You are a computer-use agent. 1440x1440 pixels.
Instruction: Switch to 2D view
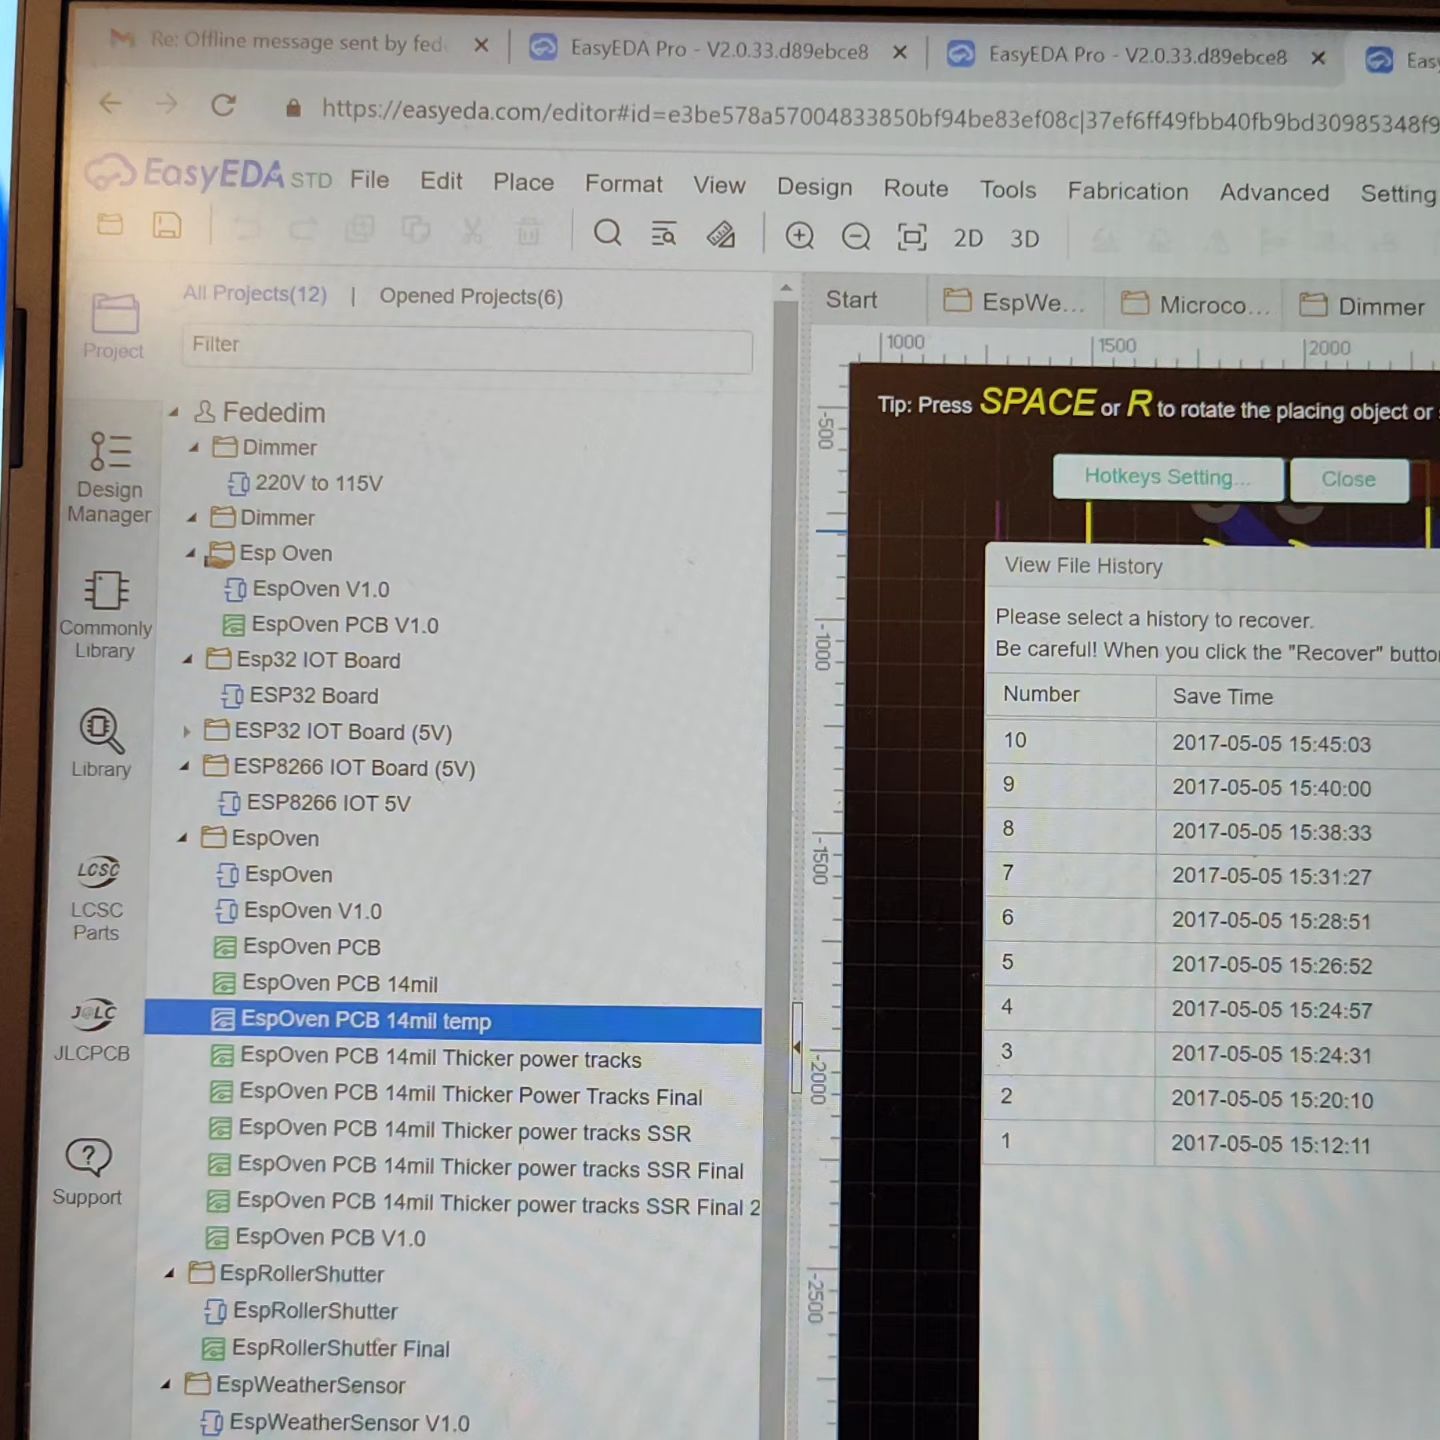pyautogui.click(x=968, y=238)
